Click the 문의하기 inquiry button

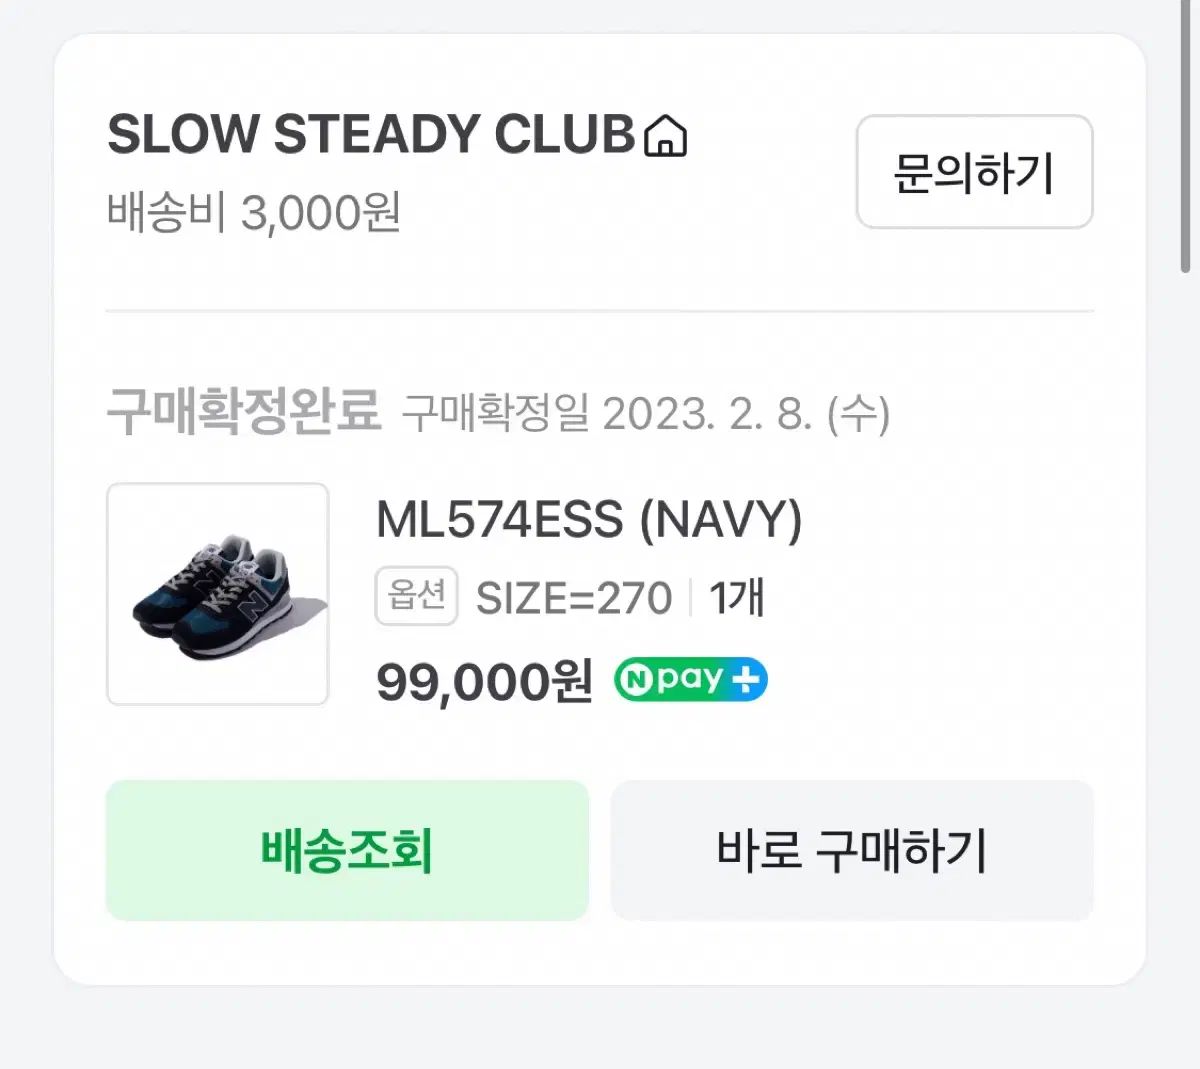973,174
